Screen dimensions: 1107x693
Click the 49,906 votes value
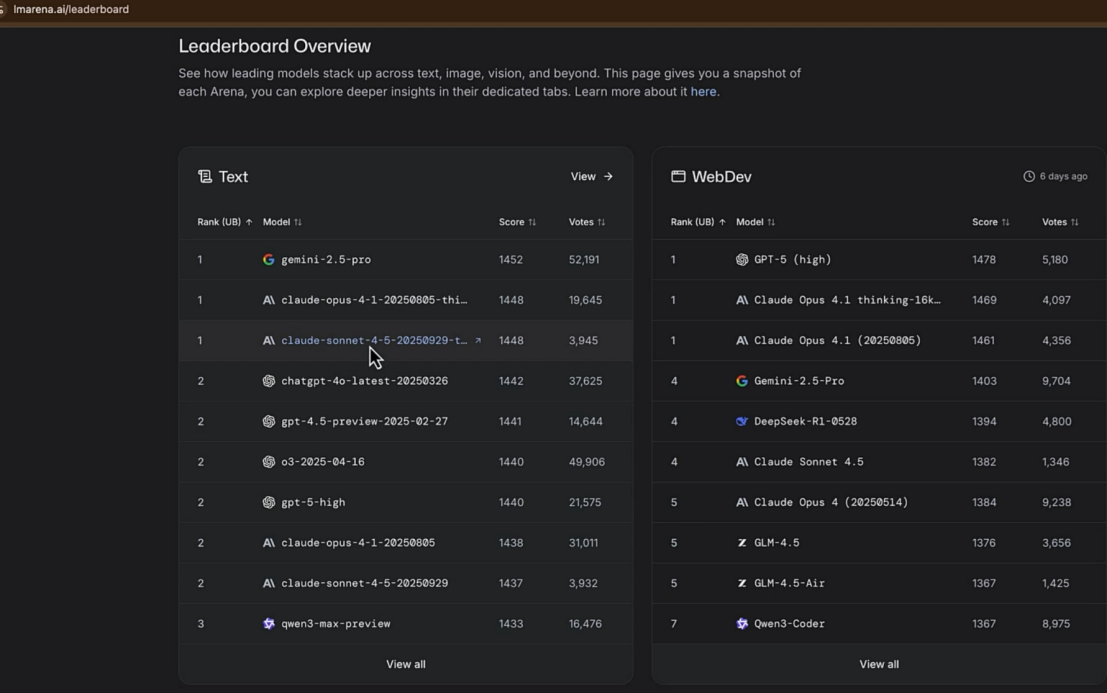[x=587, y=462]
